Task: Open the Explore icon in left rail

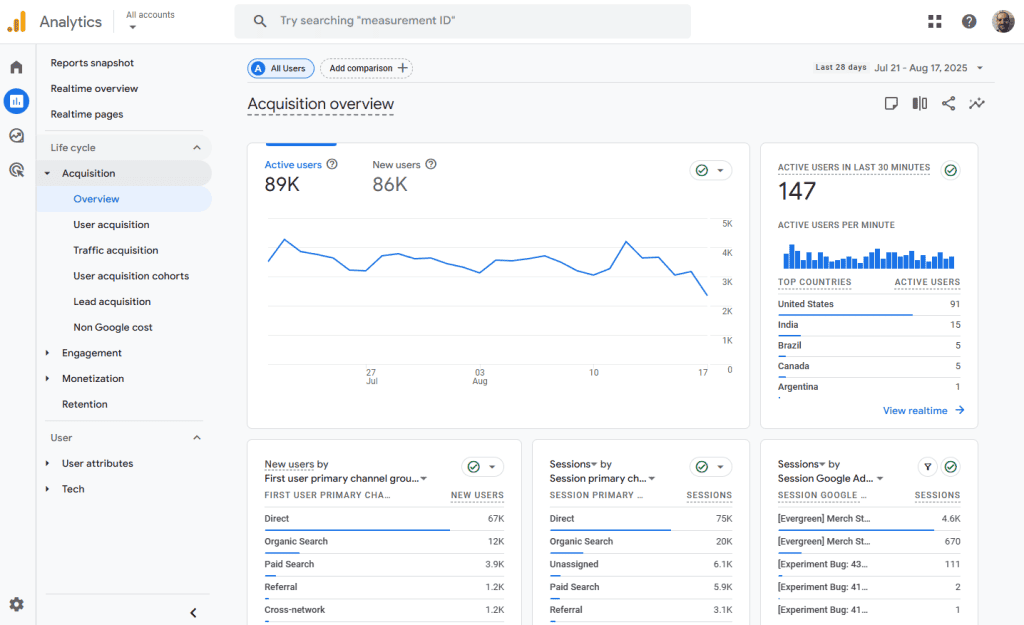Action: click(16, 136)
